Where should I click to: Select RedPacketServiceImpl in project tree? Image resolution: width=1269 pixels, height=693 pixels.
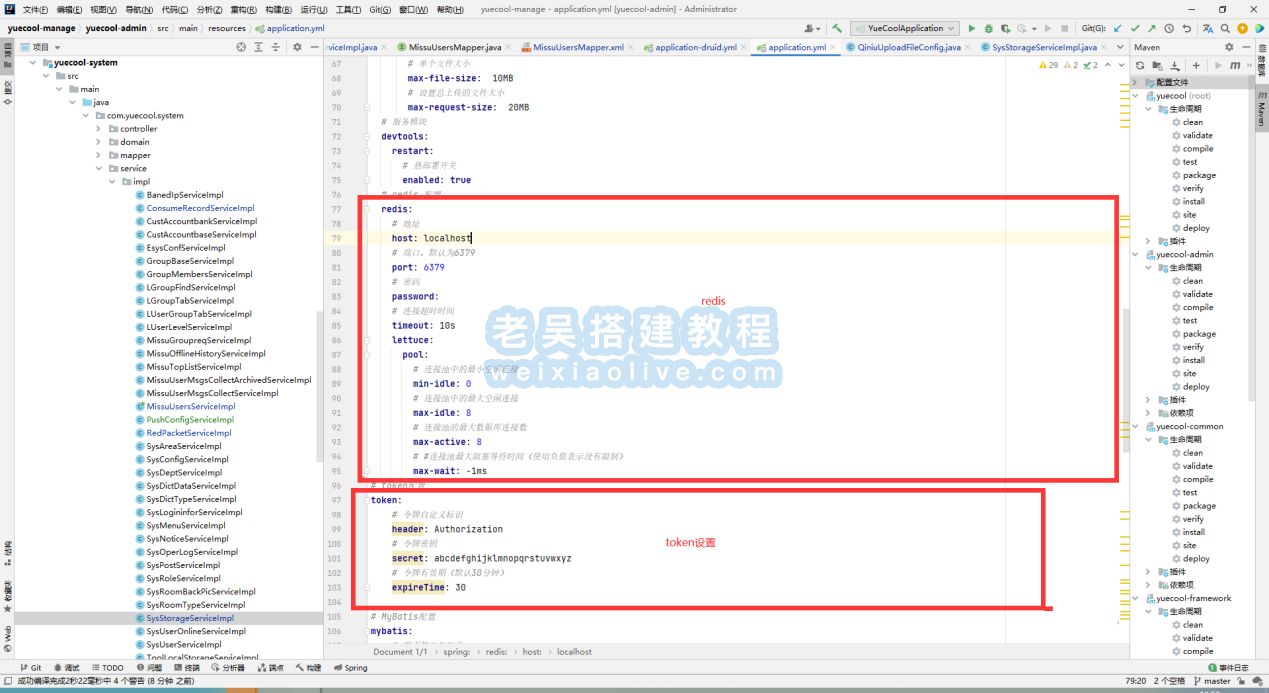(x=188, y=433)
